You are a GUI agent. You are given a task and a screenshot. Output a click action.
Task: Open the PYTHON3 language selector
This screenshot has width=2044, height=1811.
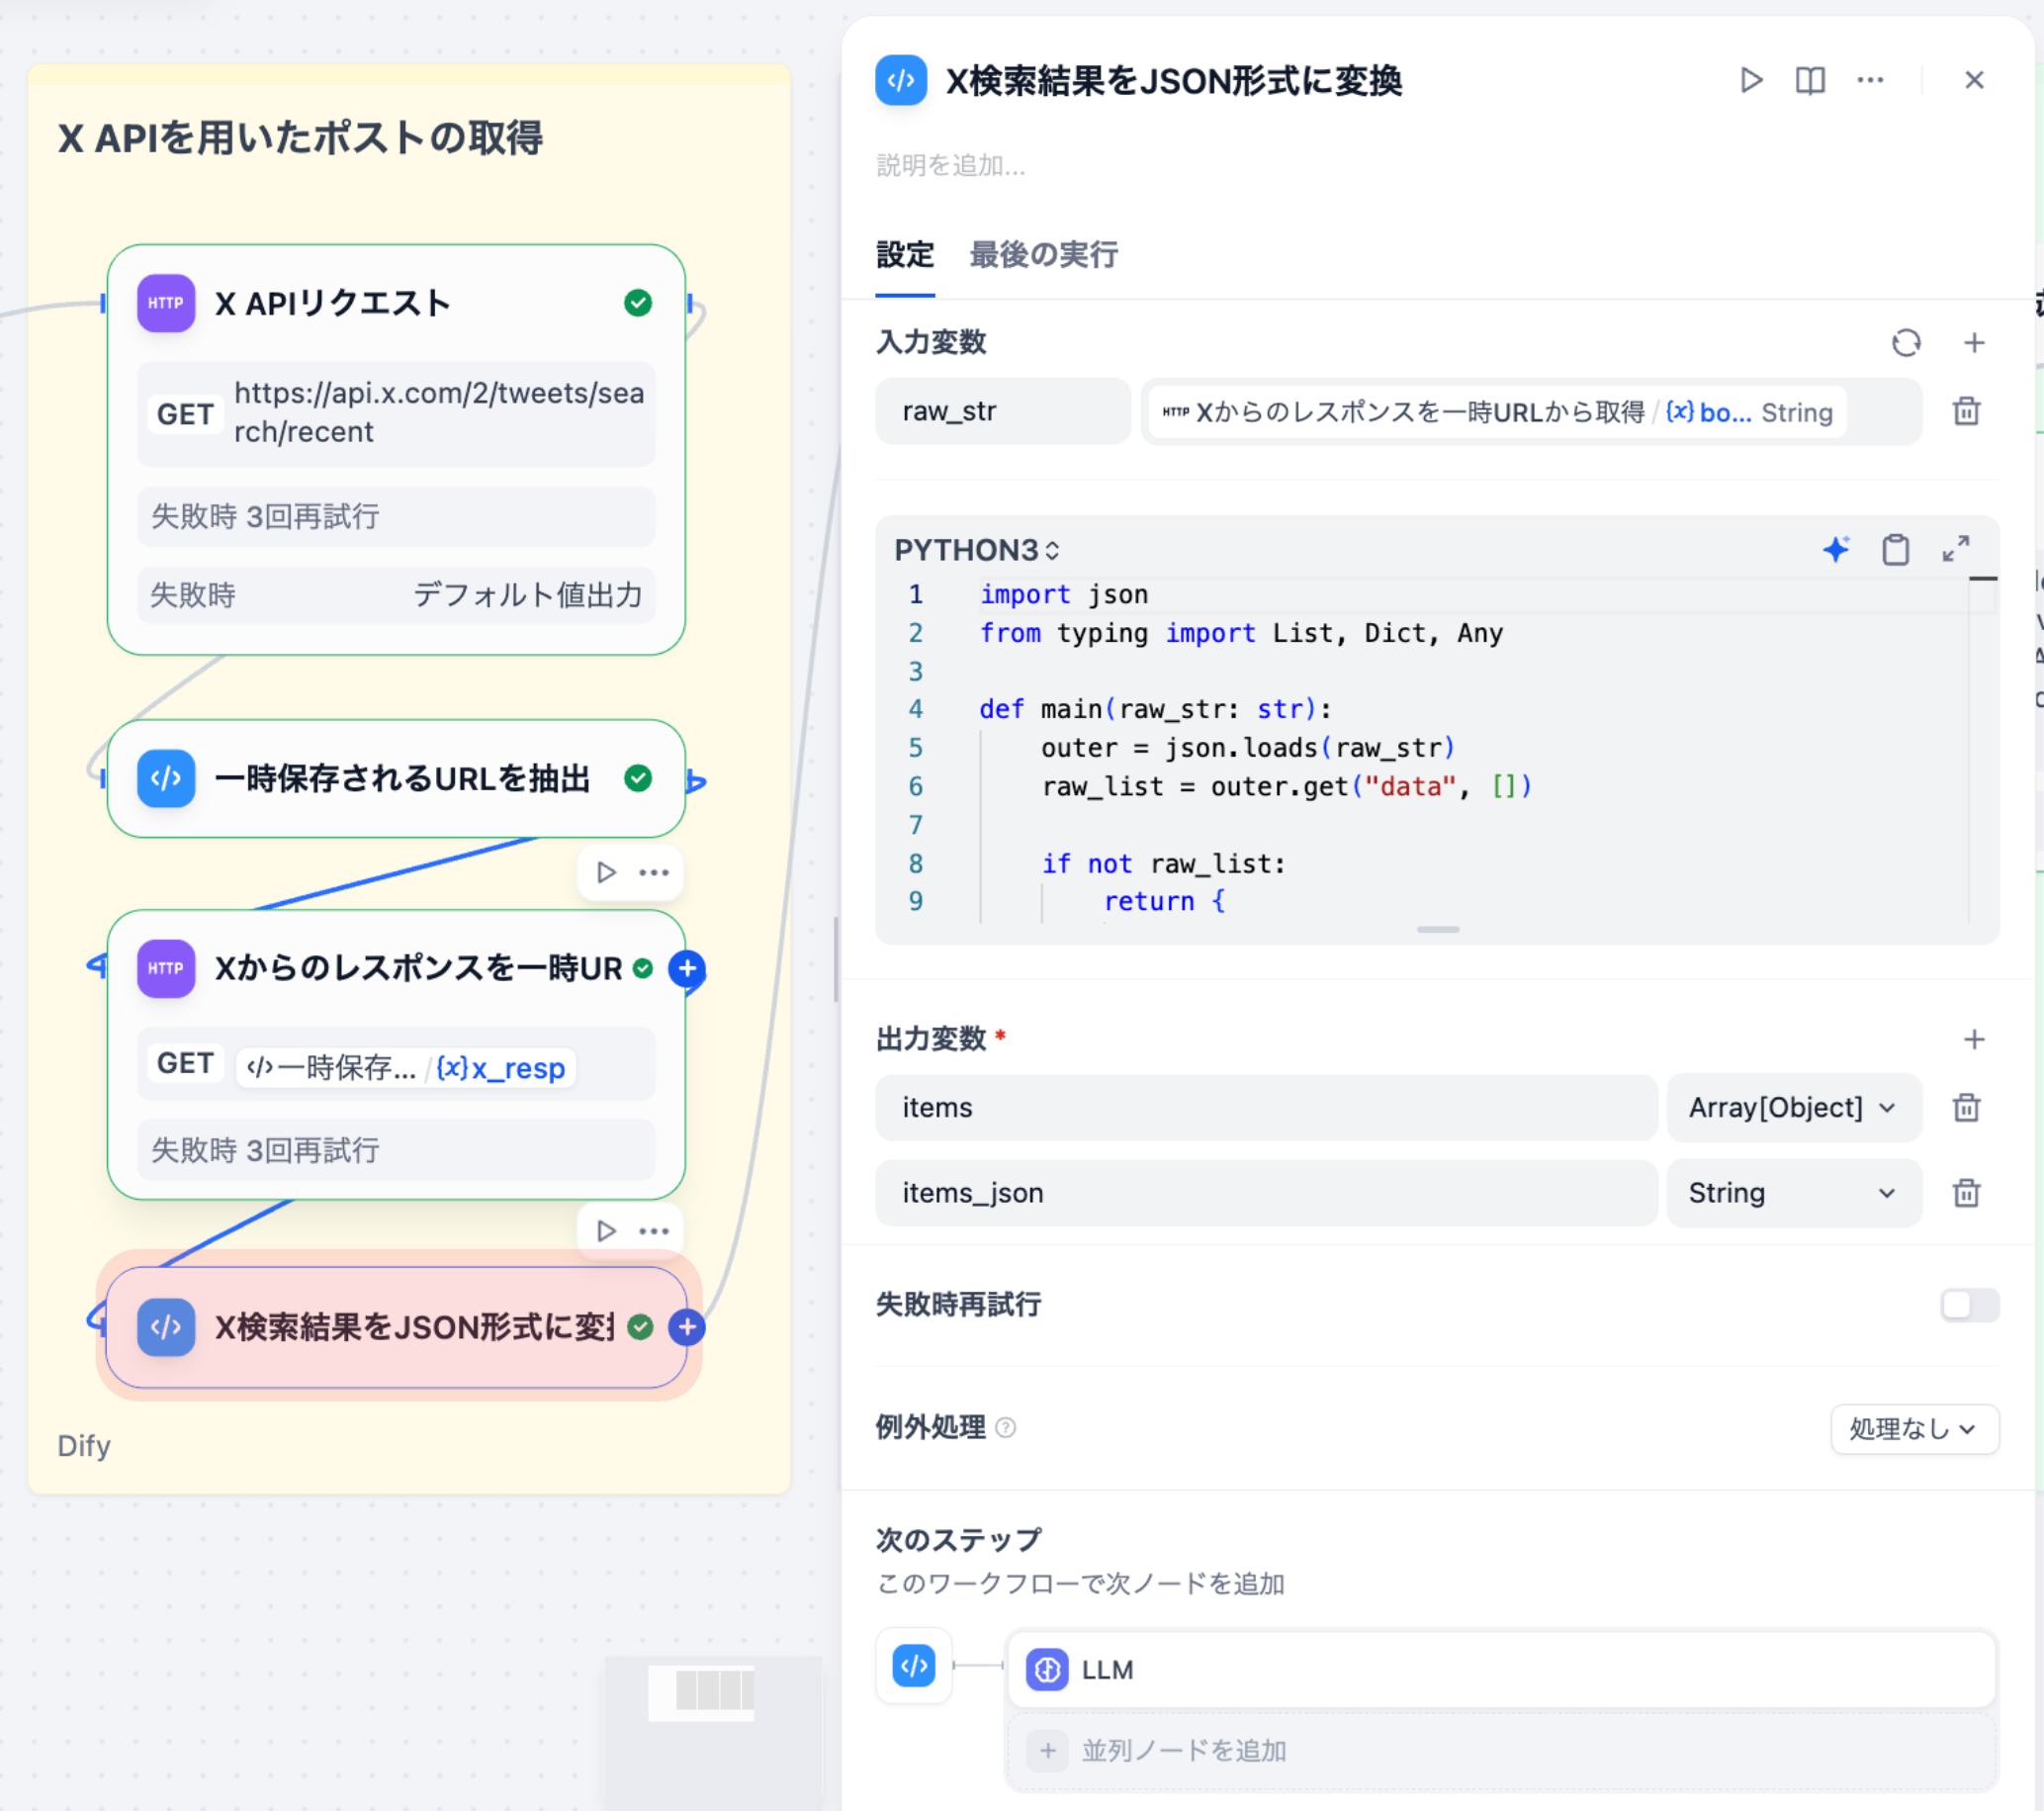pyautogui.click(x=976, y=550)
